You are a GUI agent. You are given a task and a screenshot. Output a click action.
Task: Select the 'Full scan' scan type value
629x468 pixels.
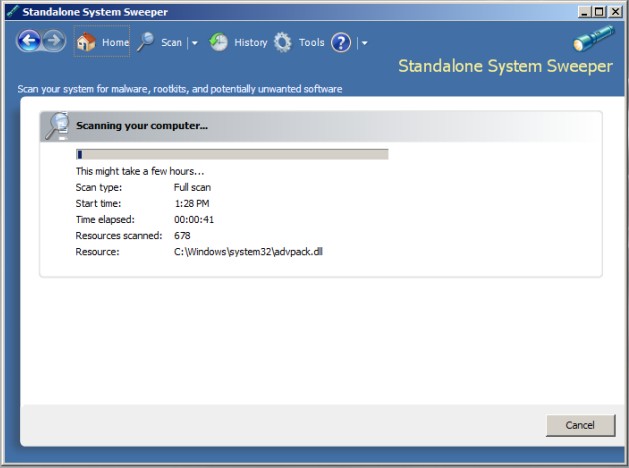click(x=192, y=187)
